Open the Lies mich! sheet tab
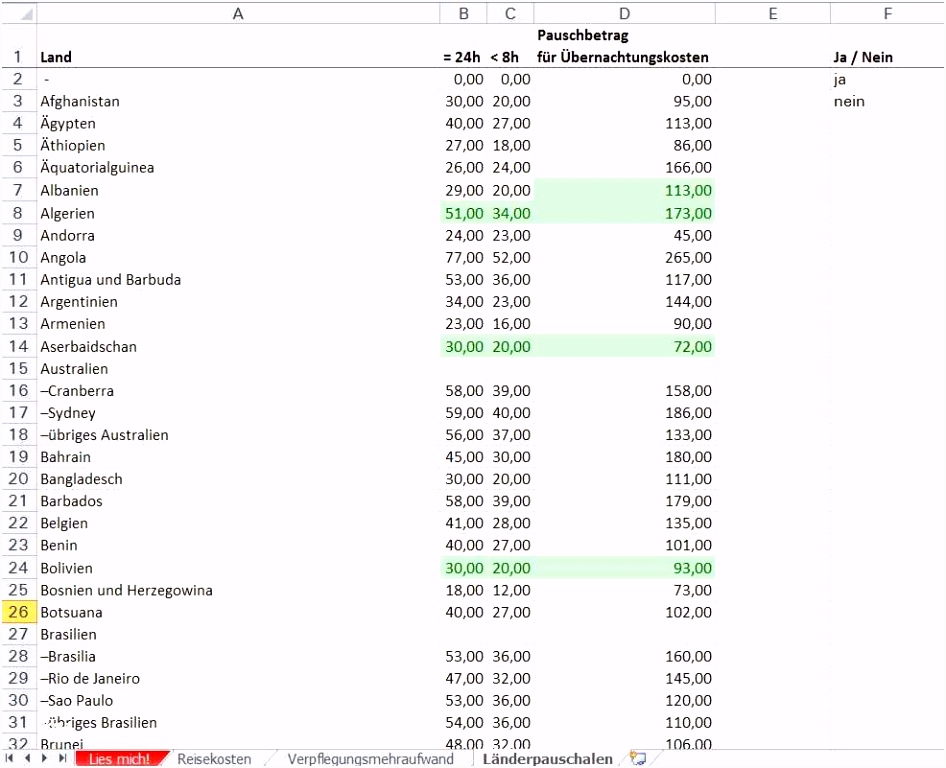Viewport: 946px width, 768px height. 119,759
